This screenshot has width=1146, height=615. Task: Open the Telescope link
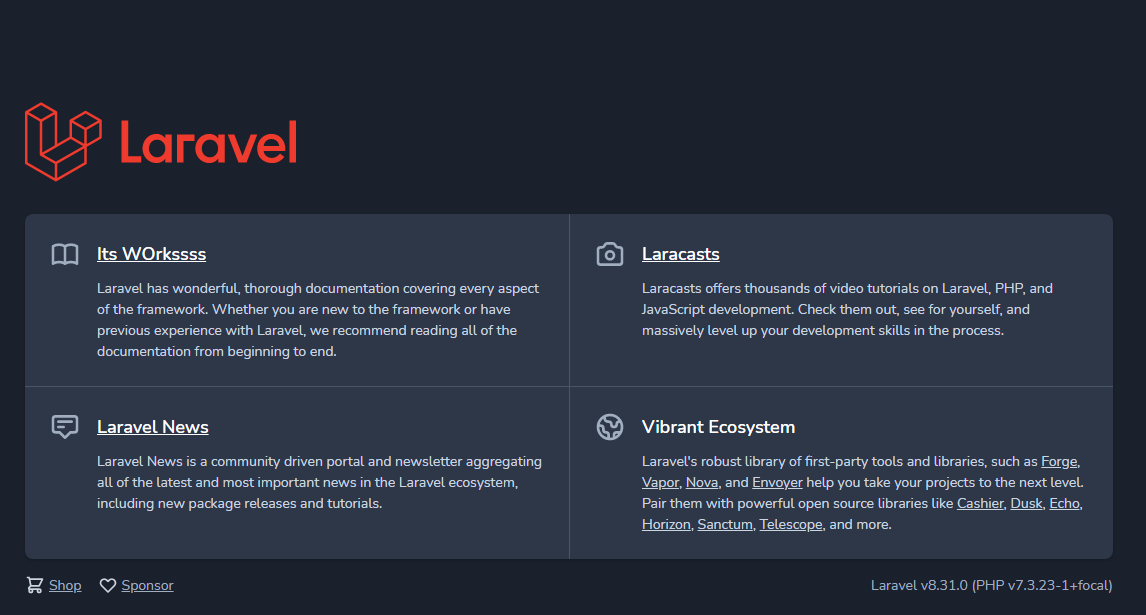pos(791,524)
